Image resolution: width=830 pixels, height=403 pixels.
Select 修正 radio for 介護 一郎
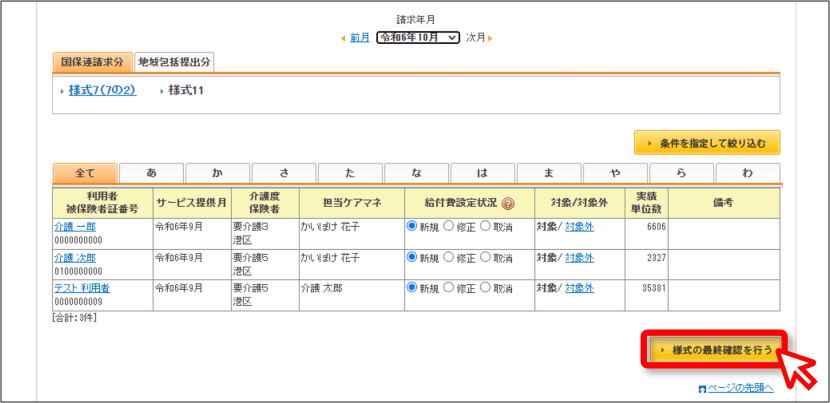448,226
